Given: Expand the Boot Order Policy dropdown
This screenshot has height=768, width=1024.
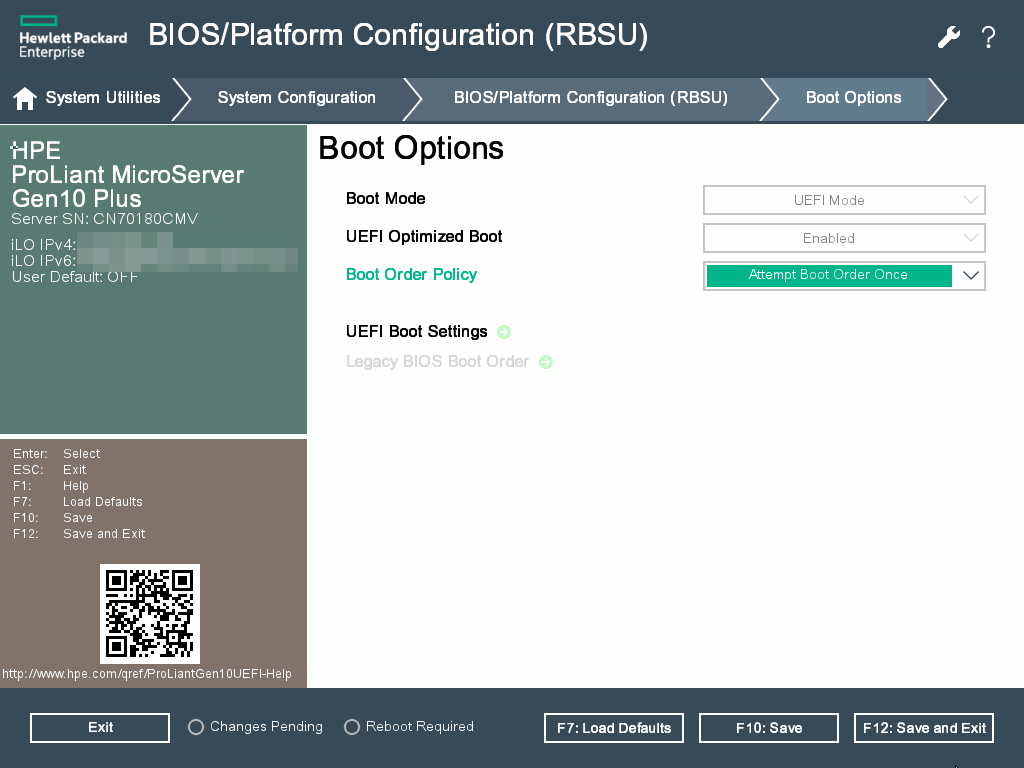Looking at the screenshot, I should click(844, 276).
